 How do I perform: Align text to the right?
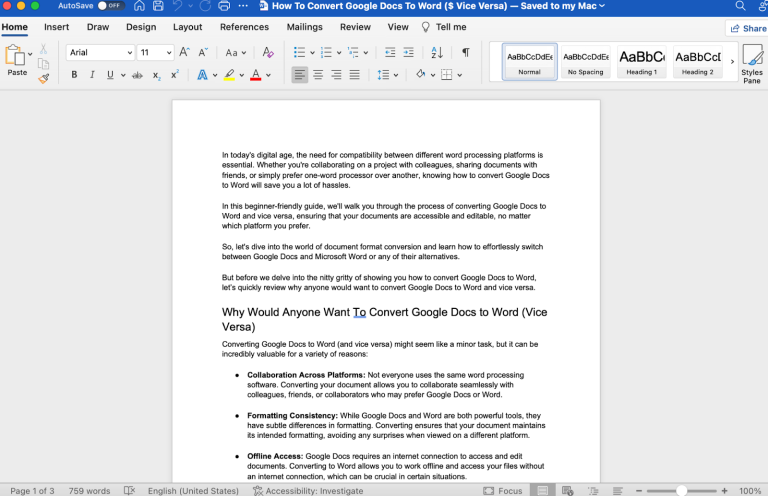[336, 75]
